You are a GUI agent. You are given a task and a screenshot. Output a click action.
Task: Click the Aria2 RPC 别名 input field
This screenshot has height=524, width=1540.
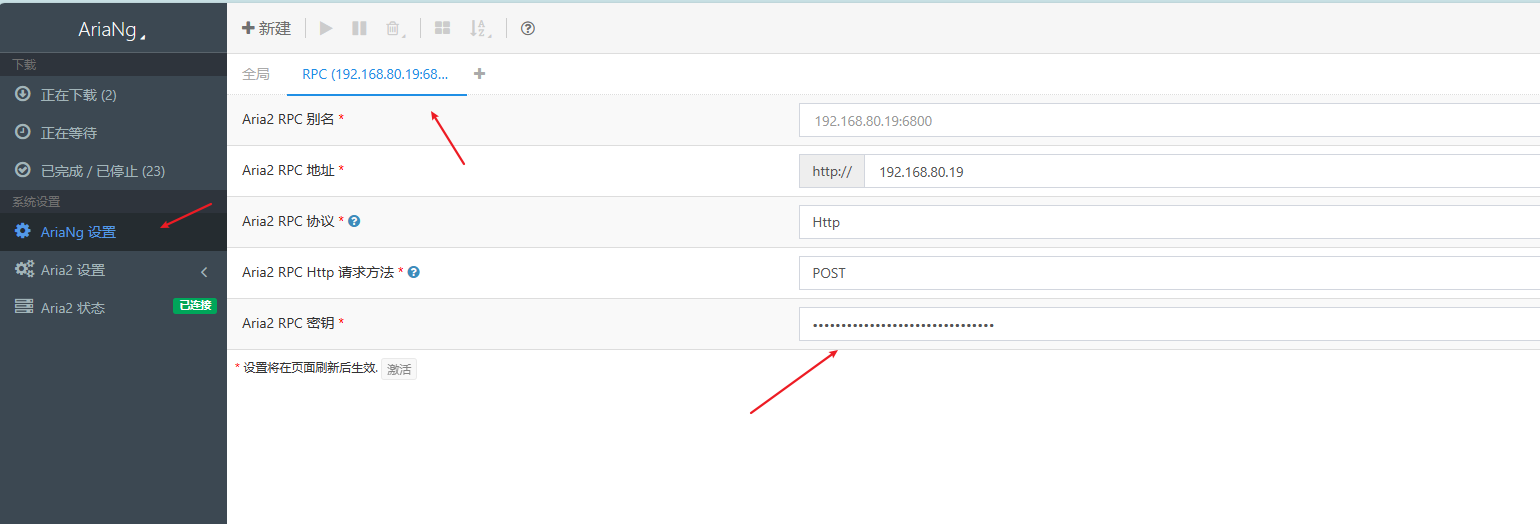coord(1169,120)
